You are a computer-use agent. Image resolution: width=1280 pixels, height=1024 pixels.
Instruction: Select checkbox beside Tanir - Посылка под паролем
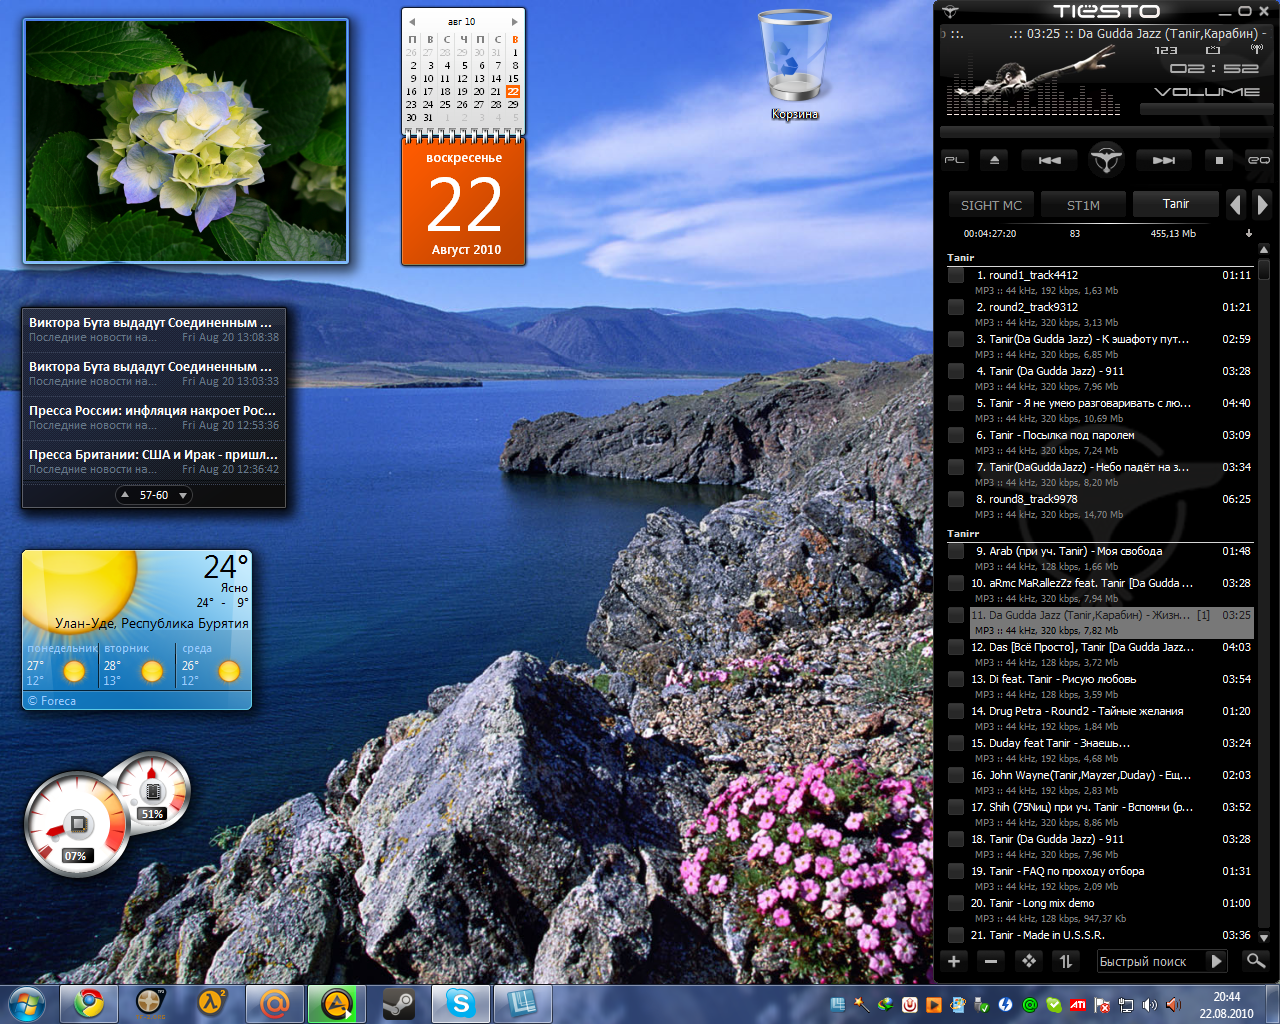tap(956, 435)
